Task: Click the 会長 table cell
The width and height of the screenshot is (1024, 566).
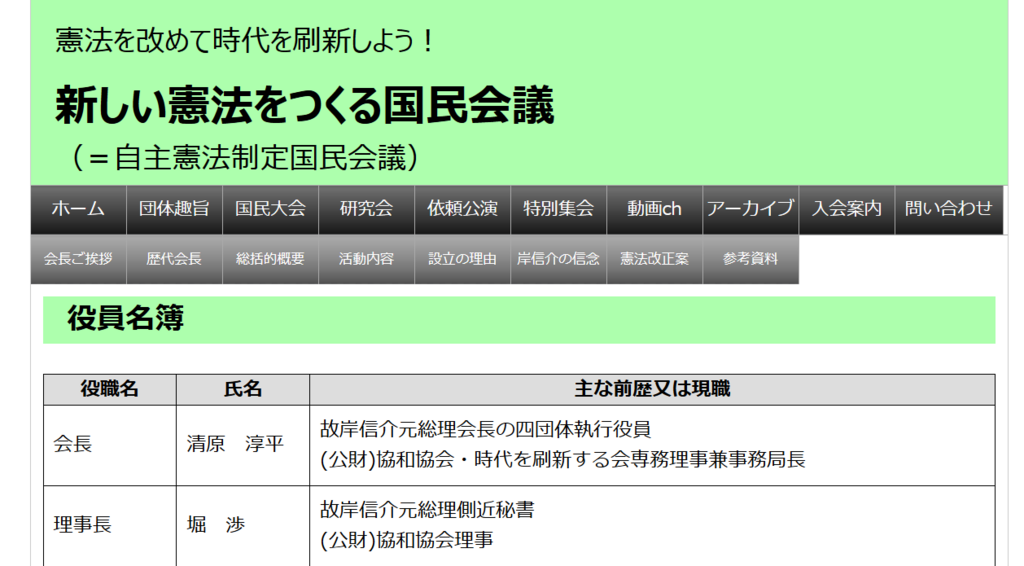Action: coord(110,445)
